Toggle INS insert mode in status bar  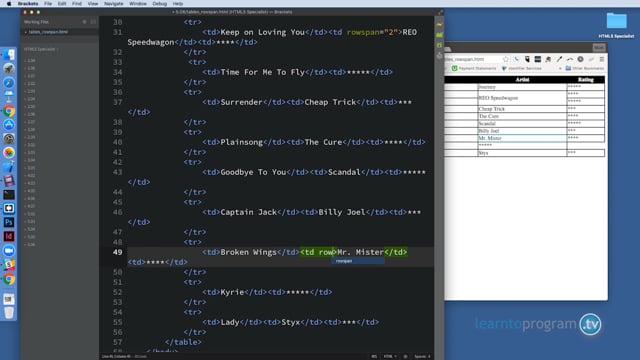tap(374, 356)
